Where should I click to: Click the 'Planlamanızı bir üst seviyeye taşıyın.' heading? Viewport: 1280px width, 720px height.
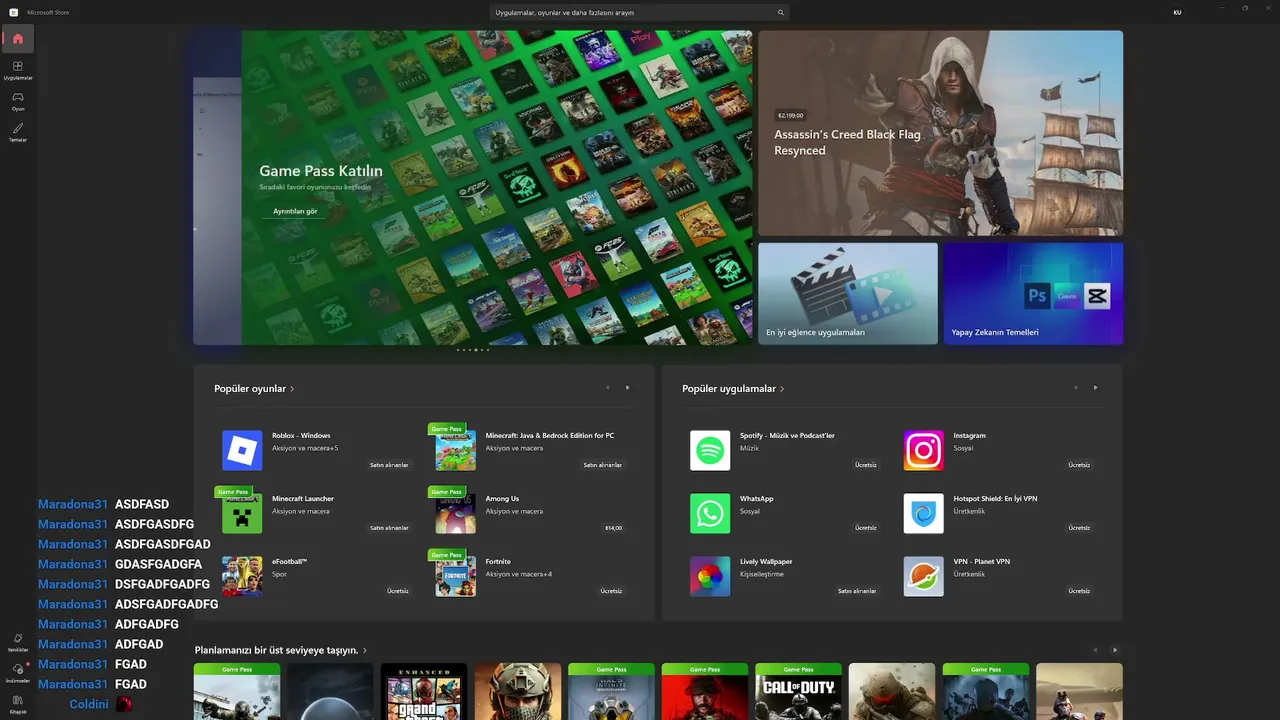tap(276, 650)
